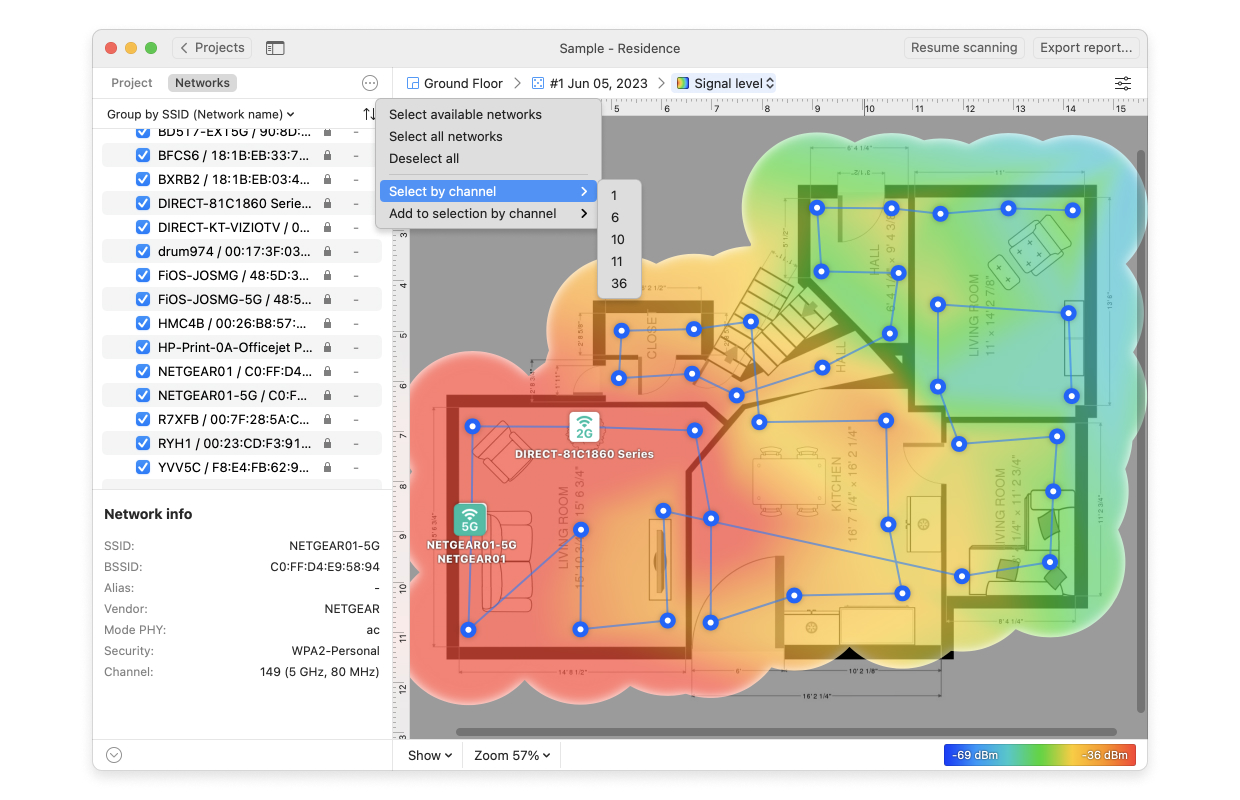Uncheck the DIRECT-KT-VIZIOTV checkbox
Image resolution: width=1240 pixels, height=800 pixels.
point(142,227)
